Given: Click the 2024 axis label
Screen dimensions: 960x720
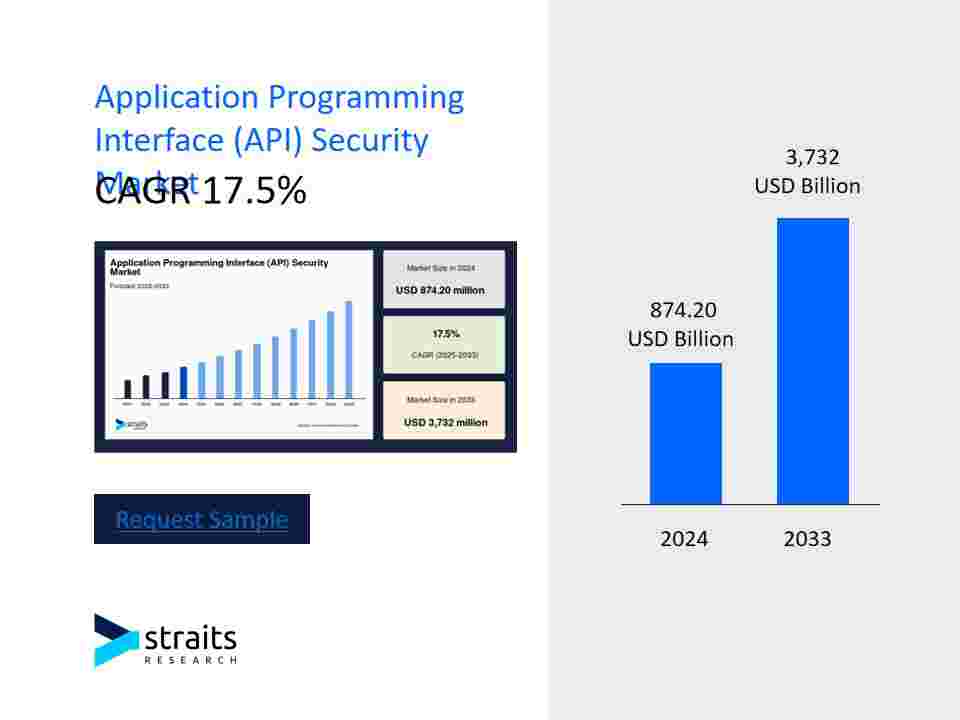Looking at the screenshot, I should (x=684, y=539).
